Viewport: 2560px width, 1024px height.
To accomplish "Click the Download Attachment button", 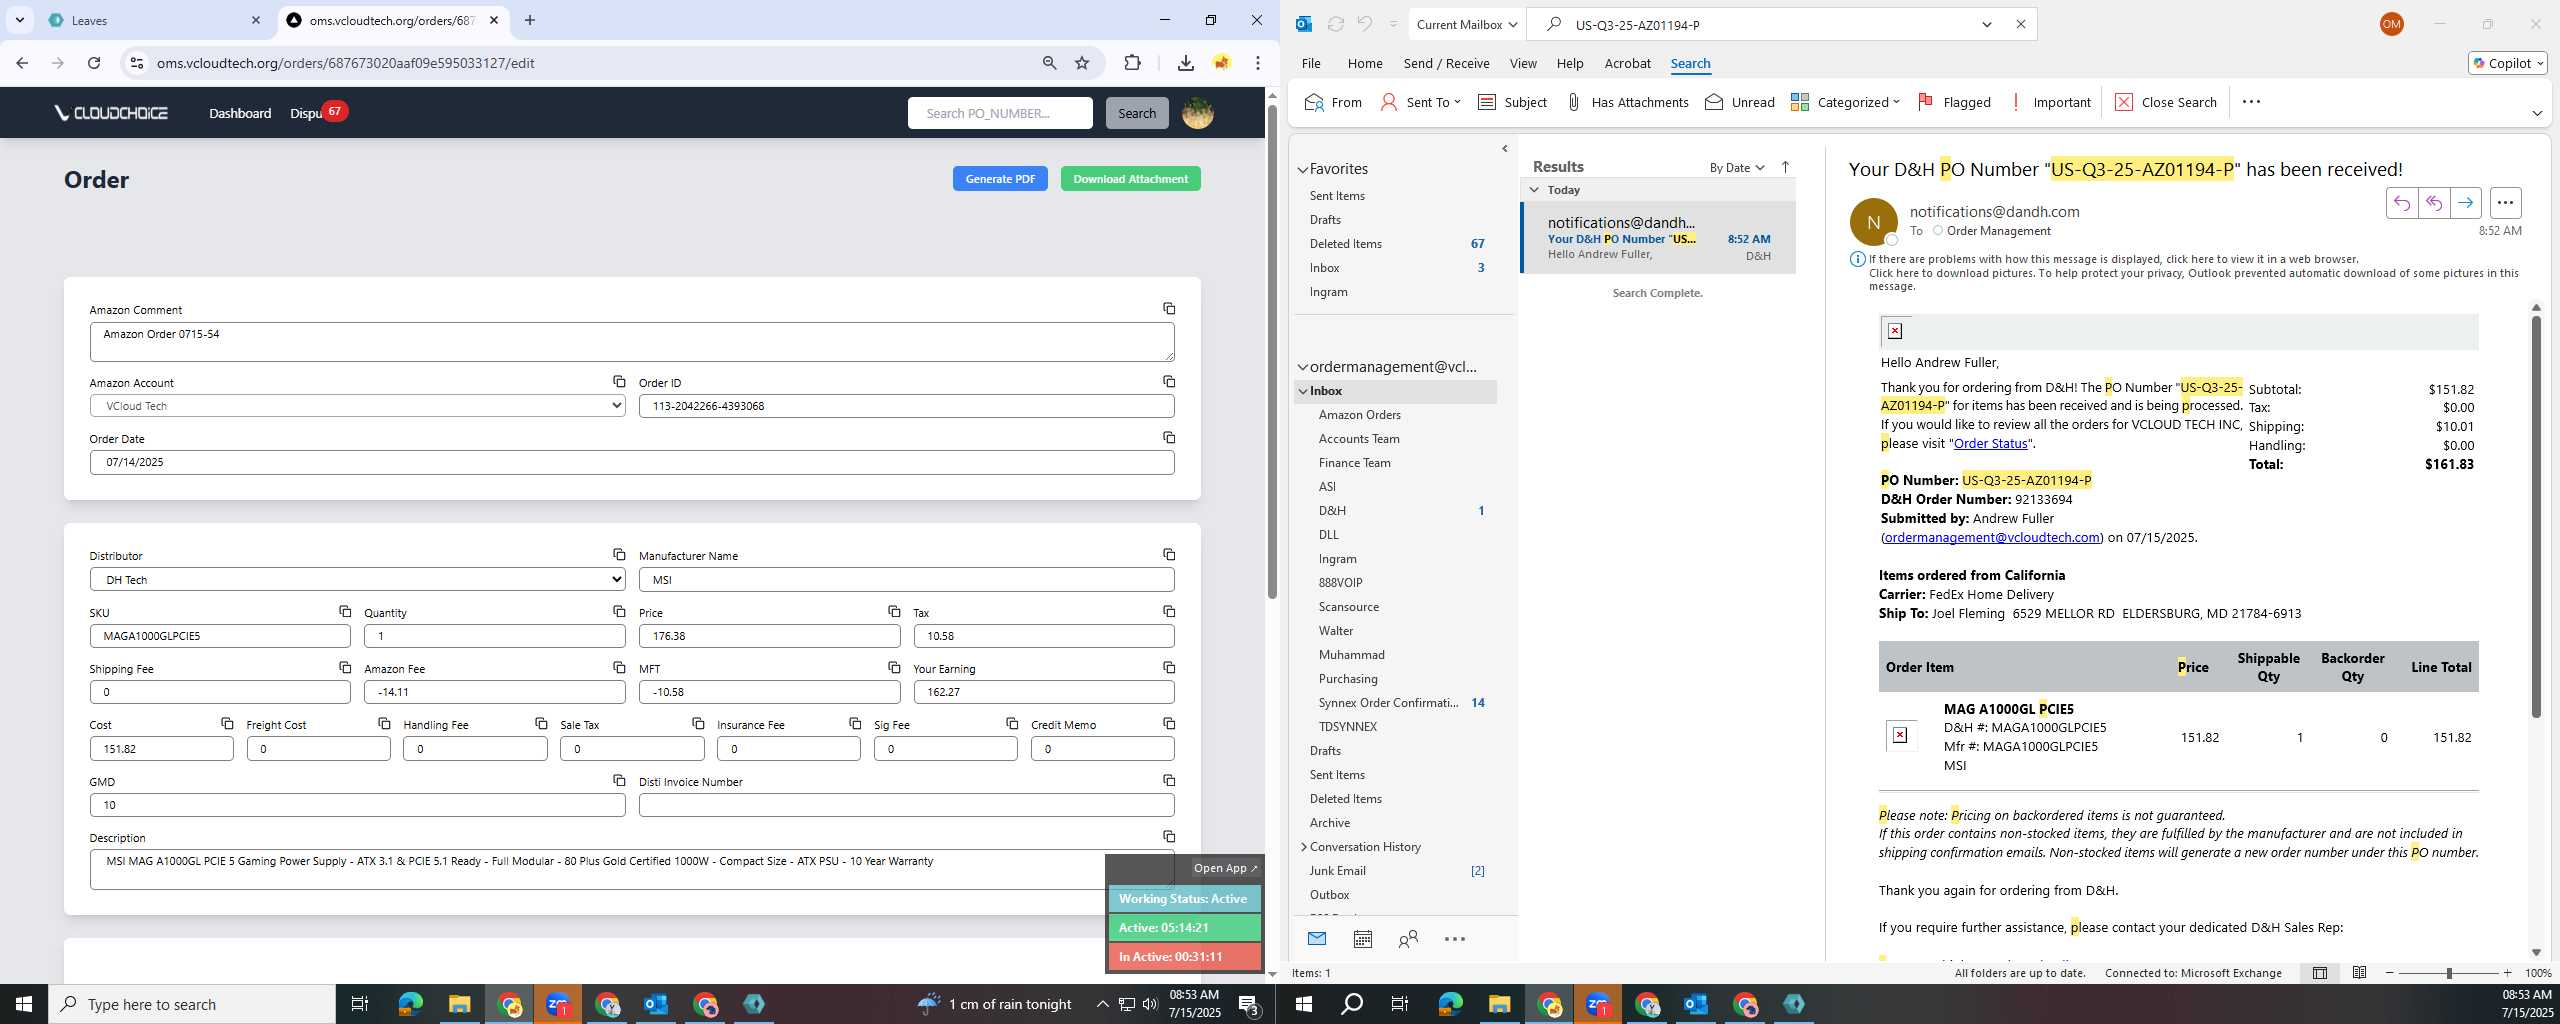I will pos(1130,179).
